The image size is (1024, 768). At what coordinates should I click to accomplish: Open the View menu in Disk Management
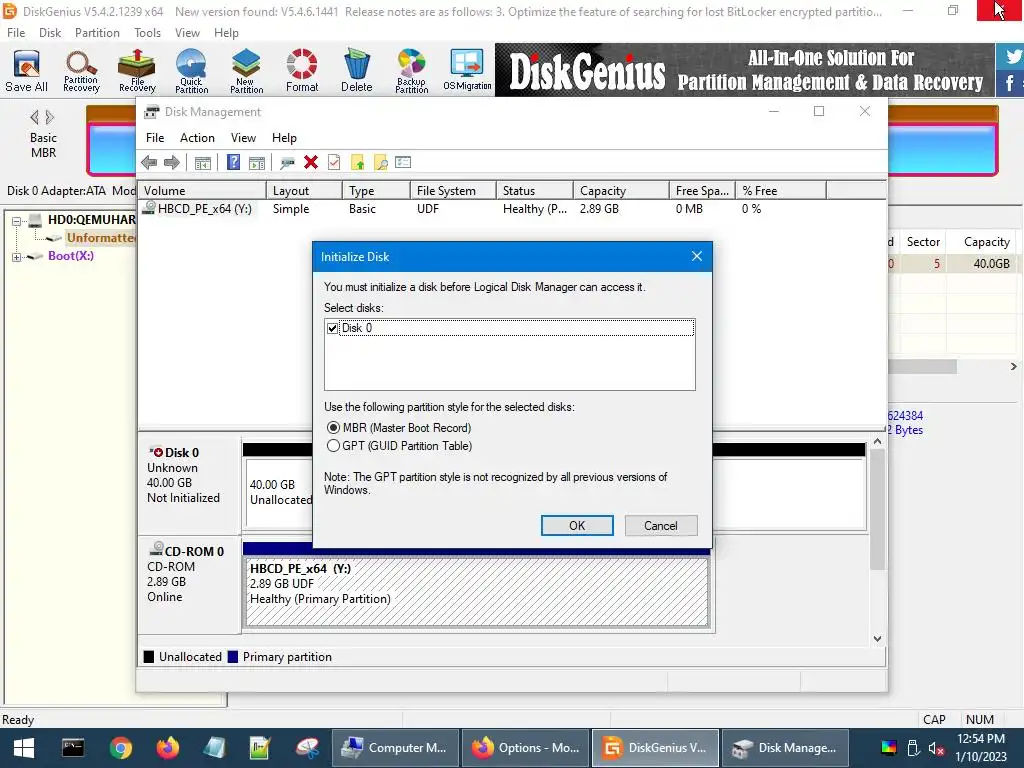[243, 138]
